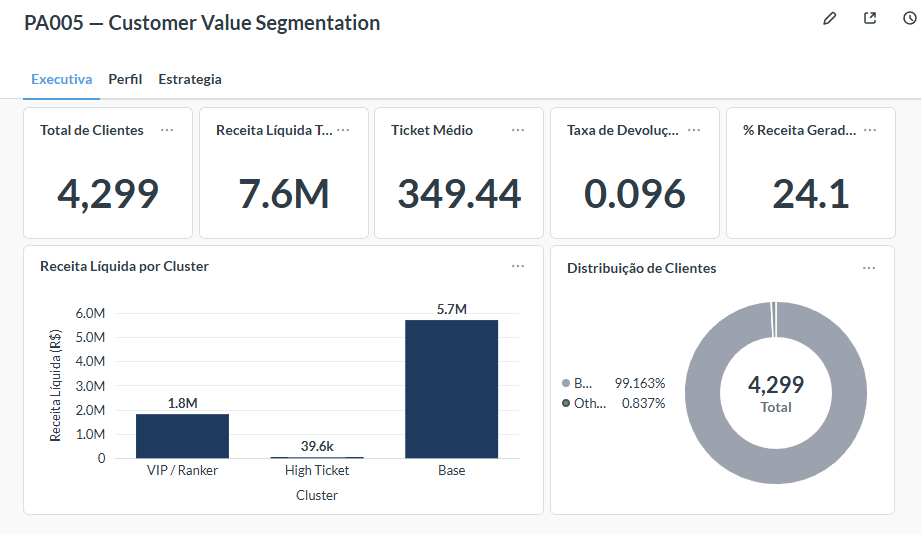
Task: Click the Total de Clientes card title
Action: pos(92,130)
